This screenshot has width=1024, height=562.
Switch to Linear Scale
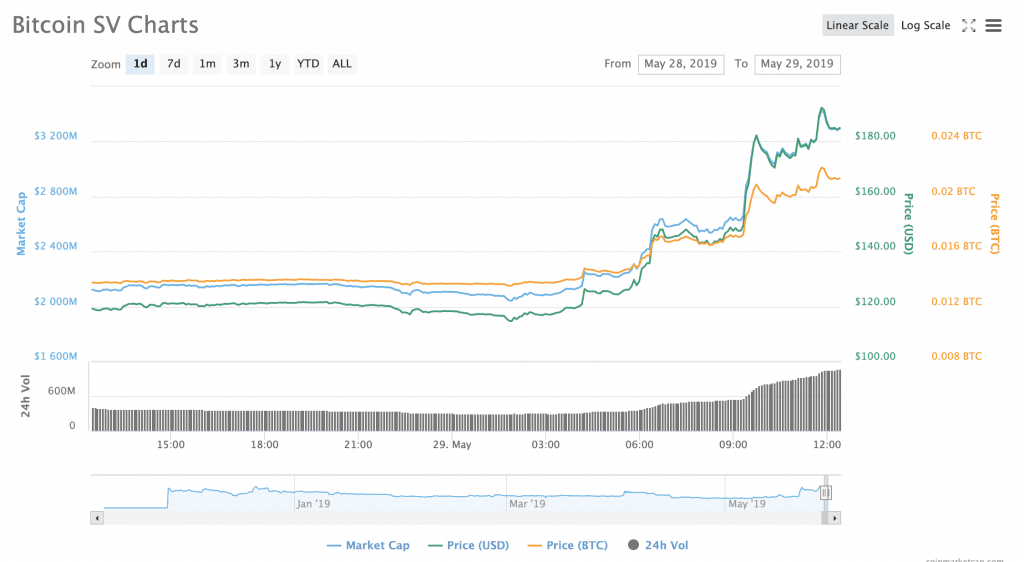(857, 25)
